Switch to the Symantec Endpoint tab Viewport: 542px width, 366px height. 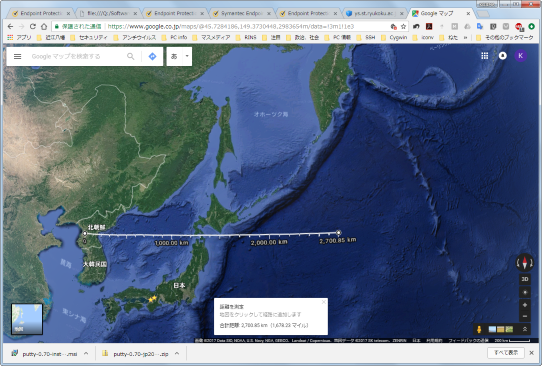tap(241, 13)
